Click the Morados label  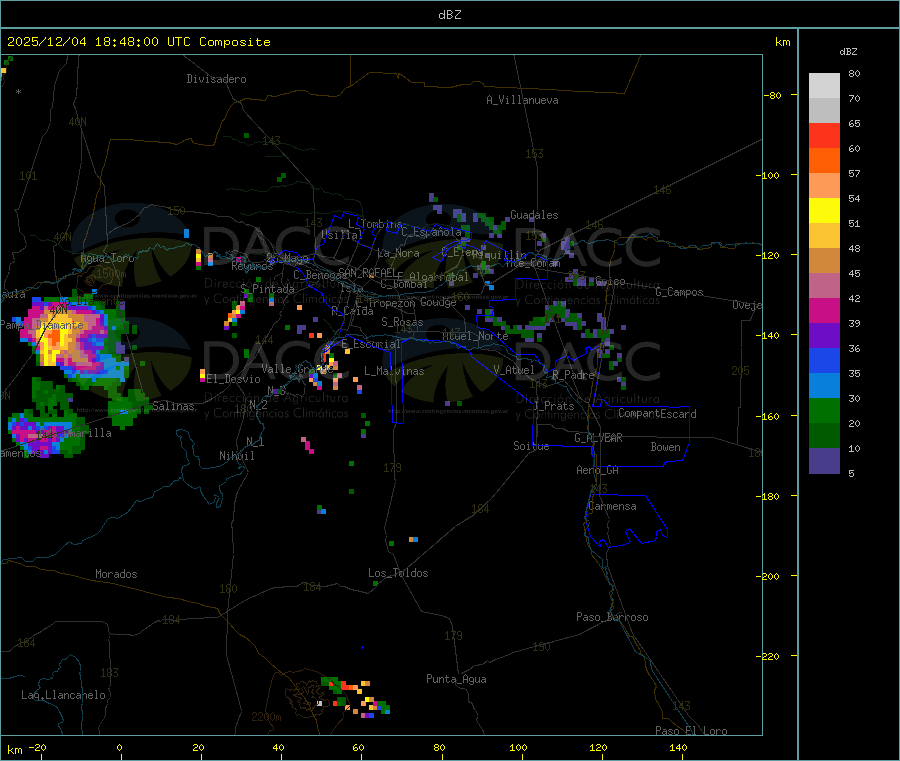[117, 574]
